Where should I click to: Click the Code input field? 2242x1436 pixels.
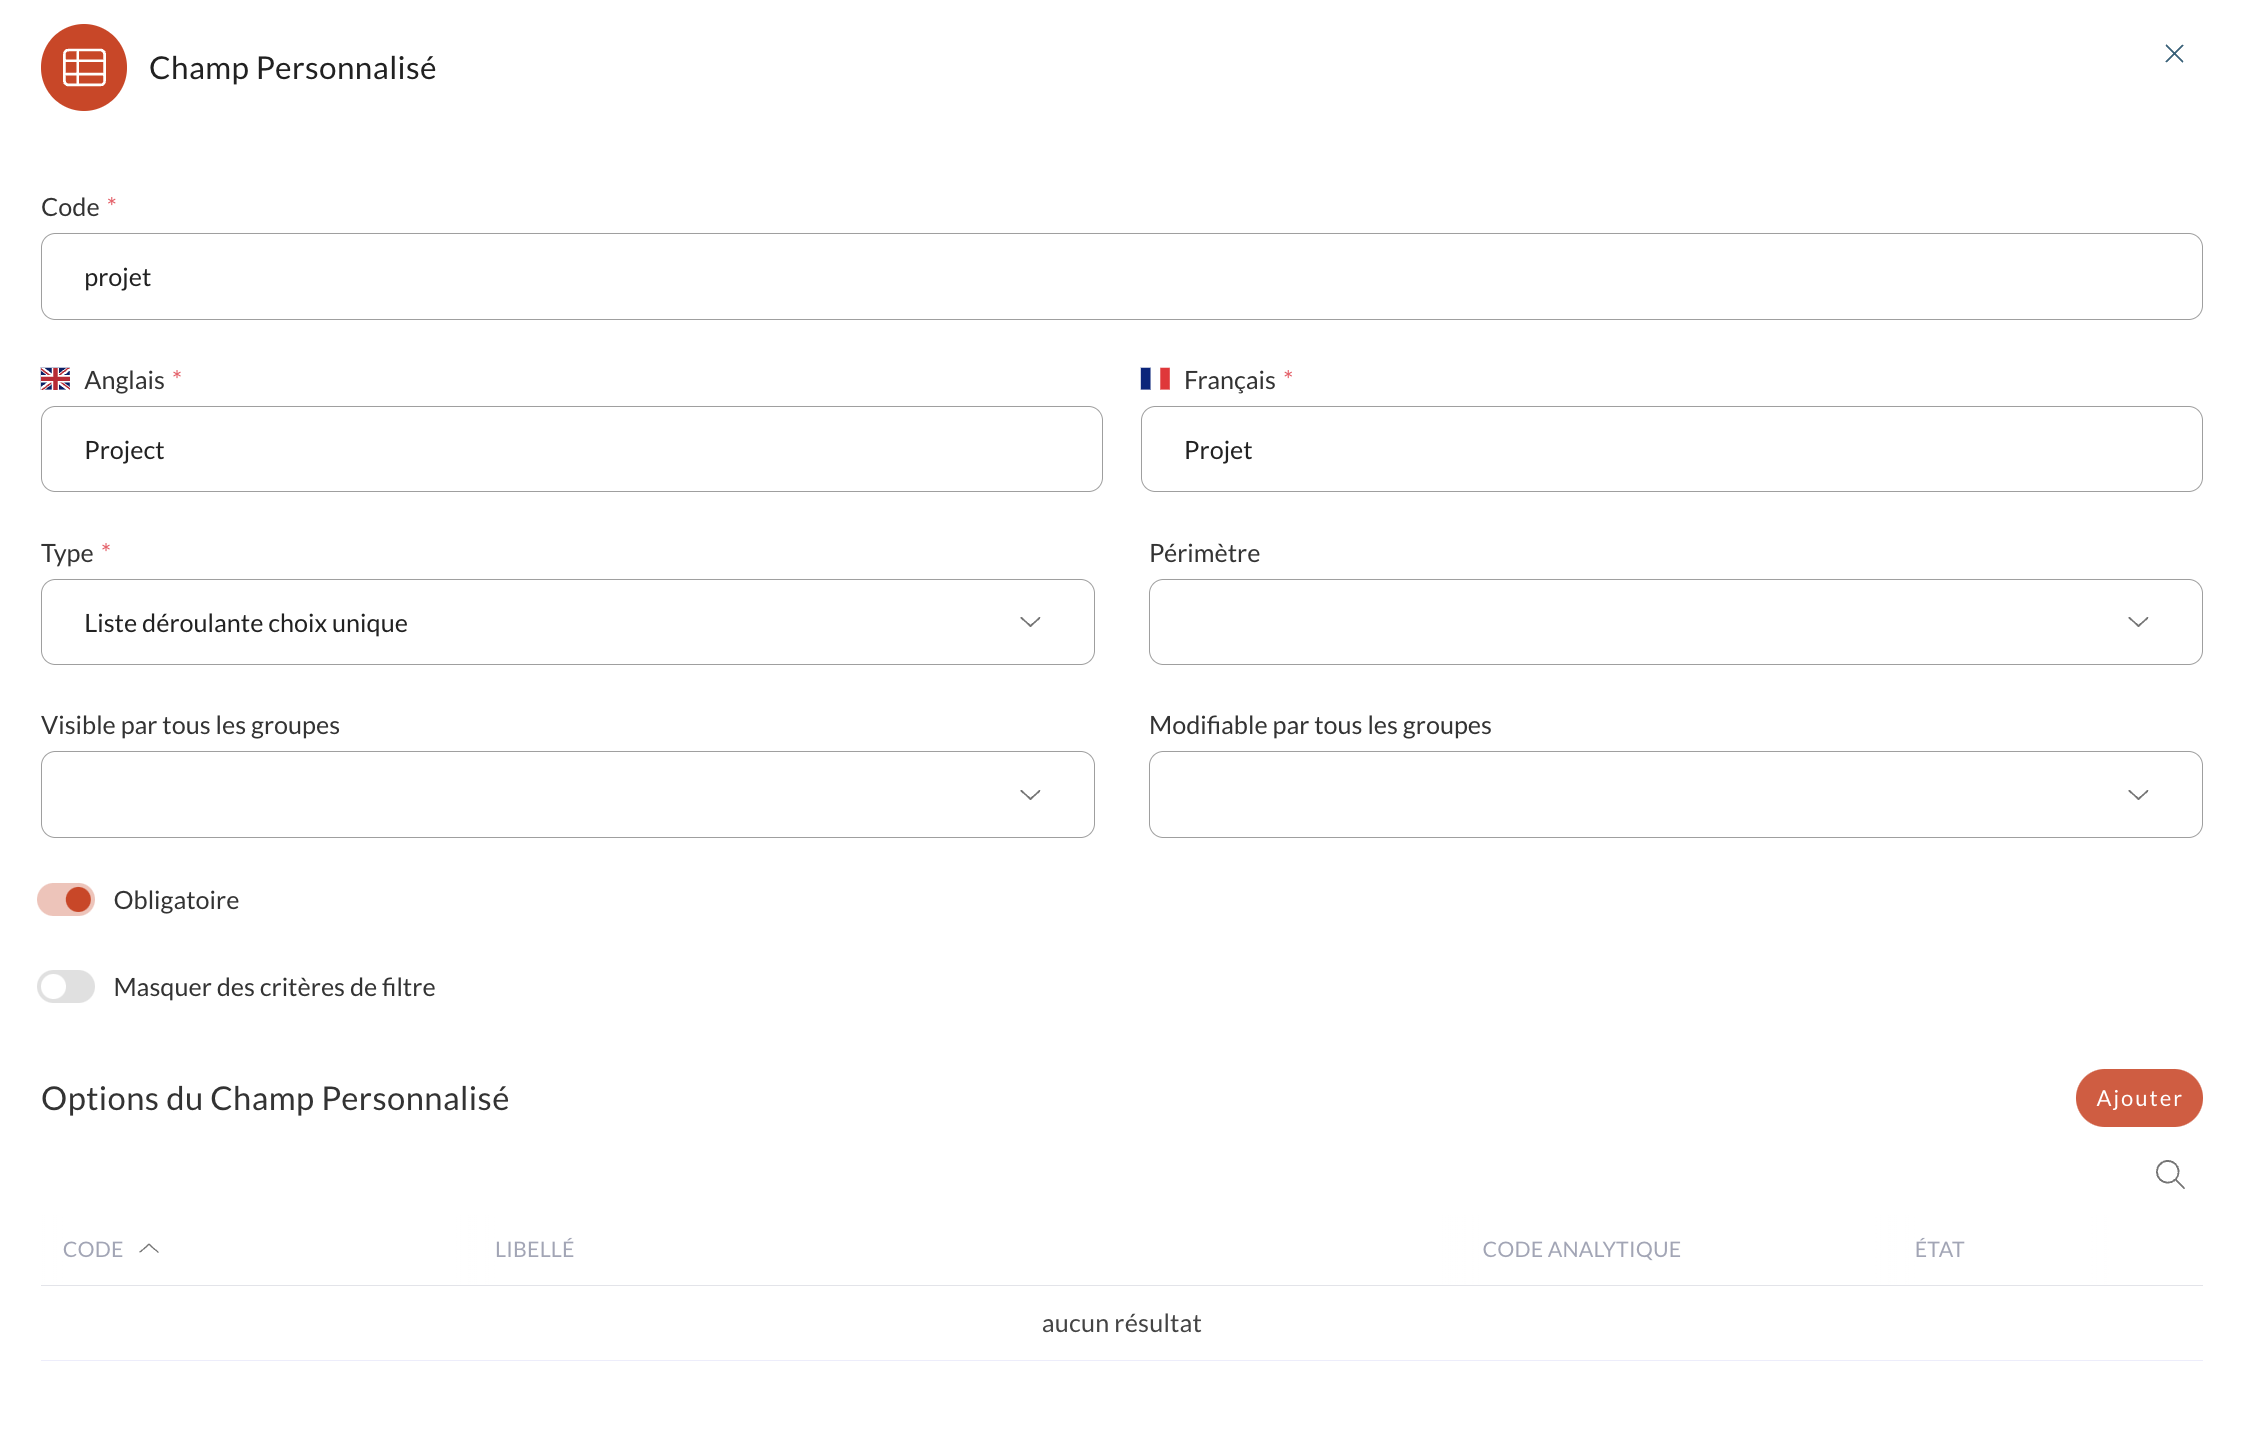(1121, 276)
